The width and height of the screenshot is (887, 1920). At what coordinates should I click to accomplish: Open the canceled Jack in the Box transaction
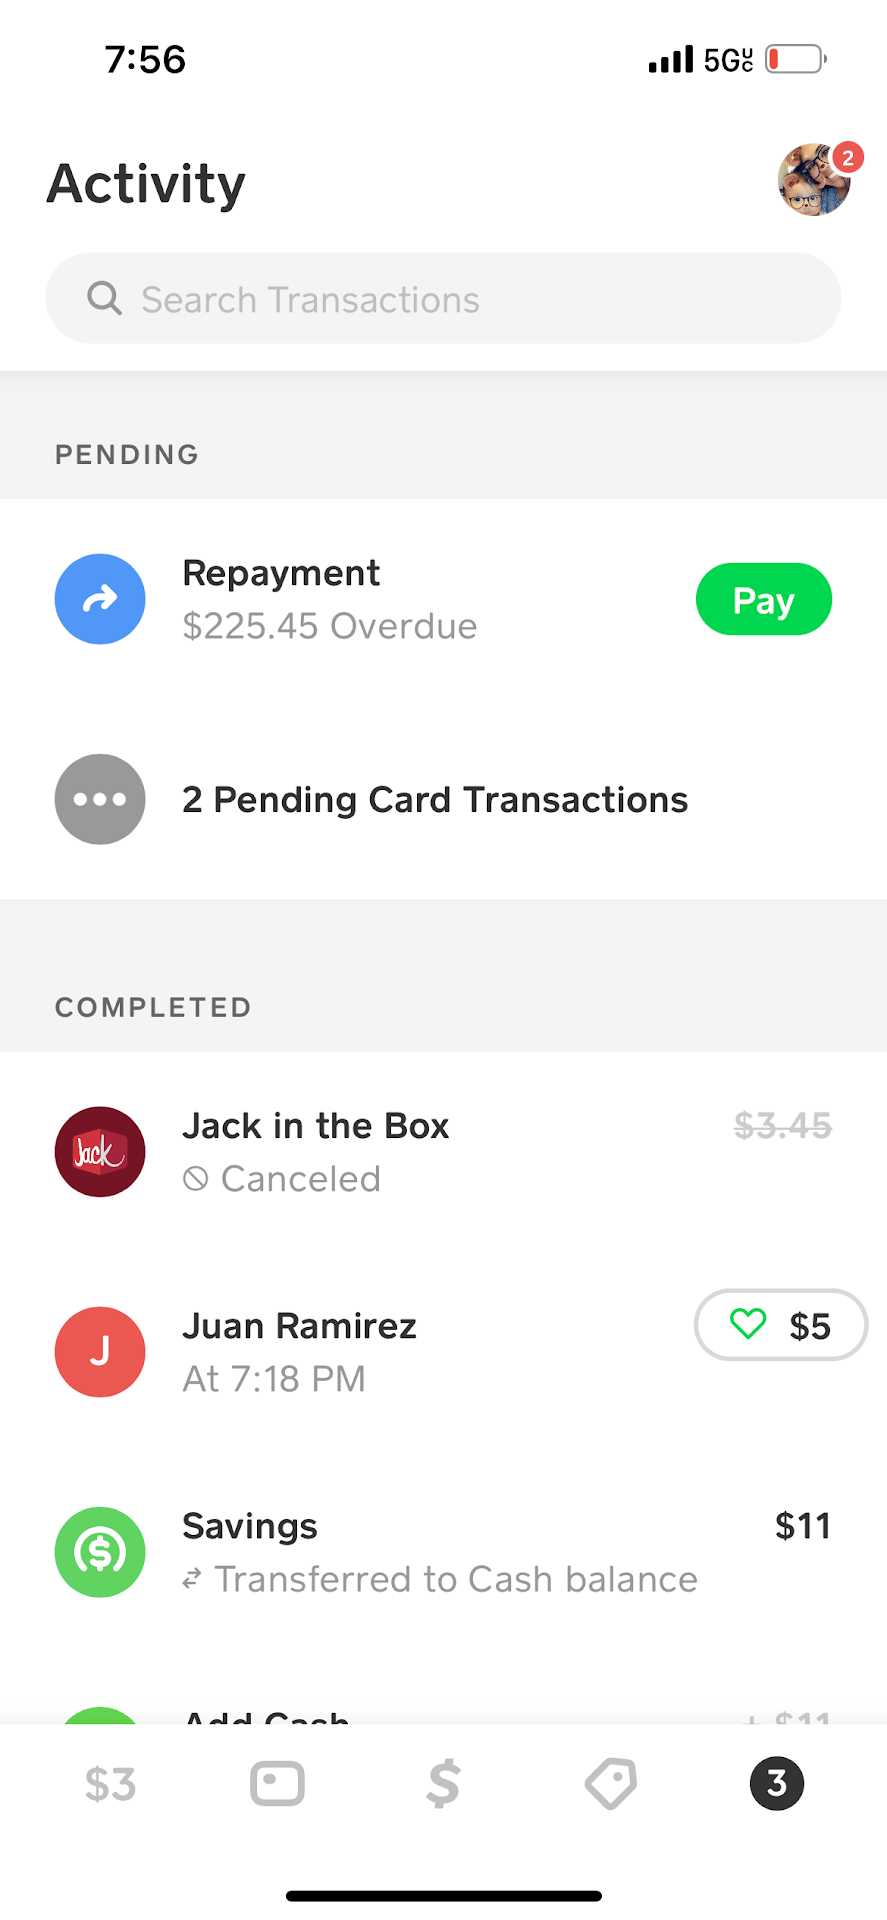coord(316,1152)
